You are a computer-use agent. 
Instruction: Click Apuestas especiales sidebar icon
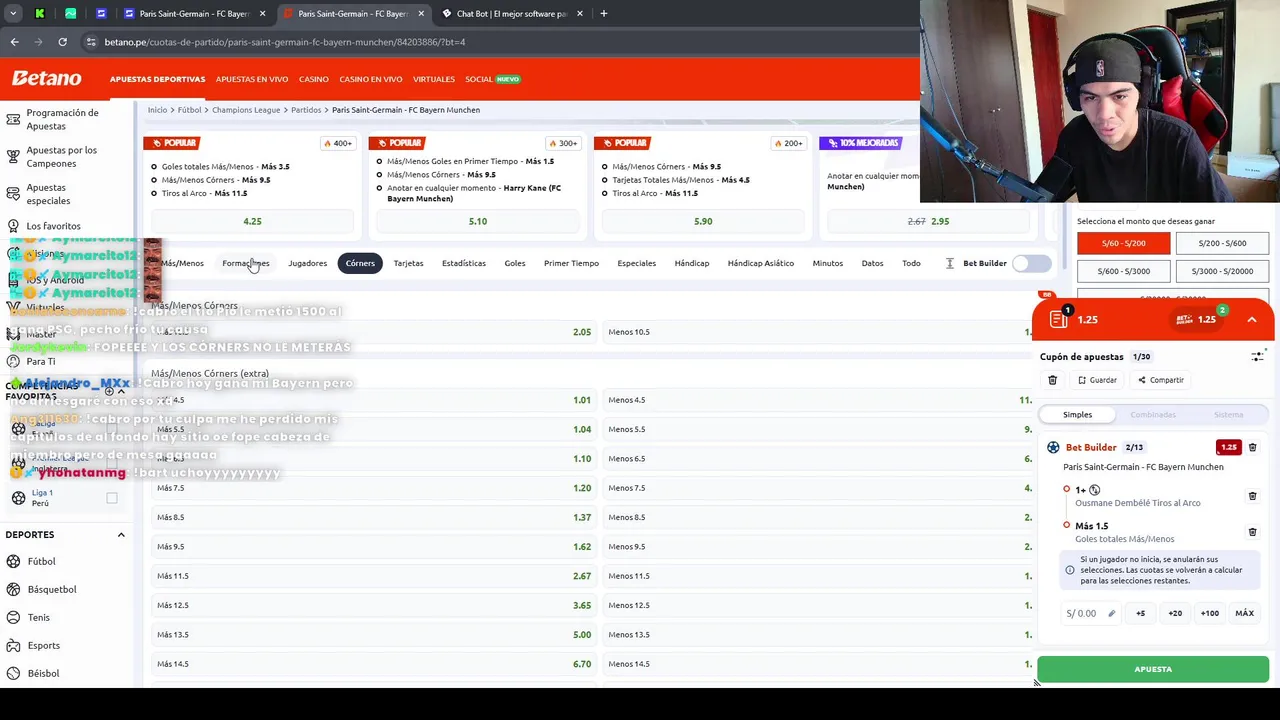13,194
